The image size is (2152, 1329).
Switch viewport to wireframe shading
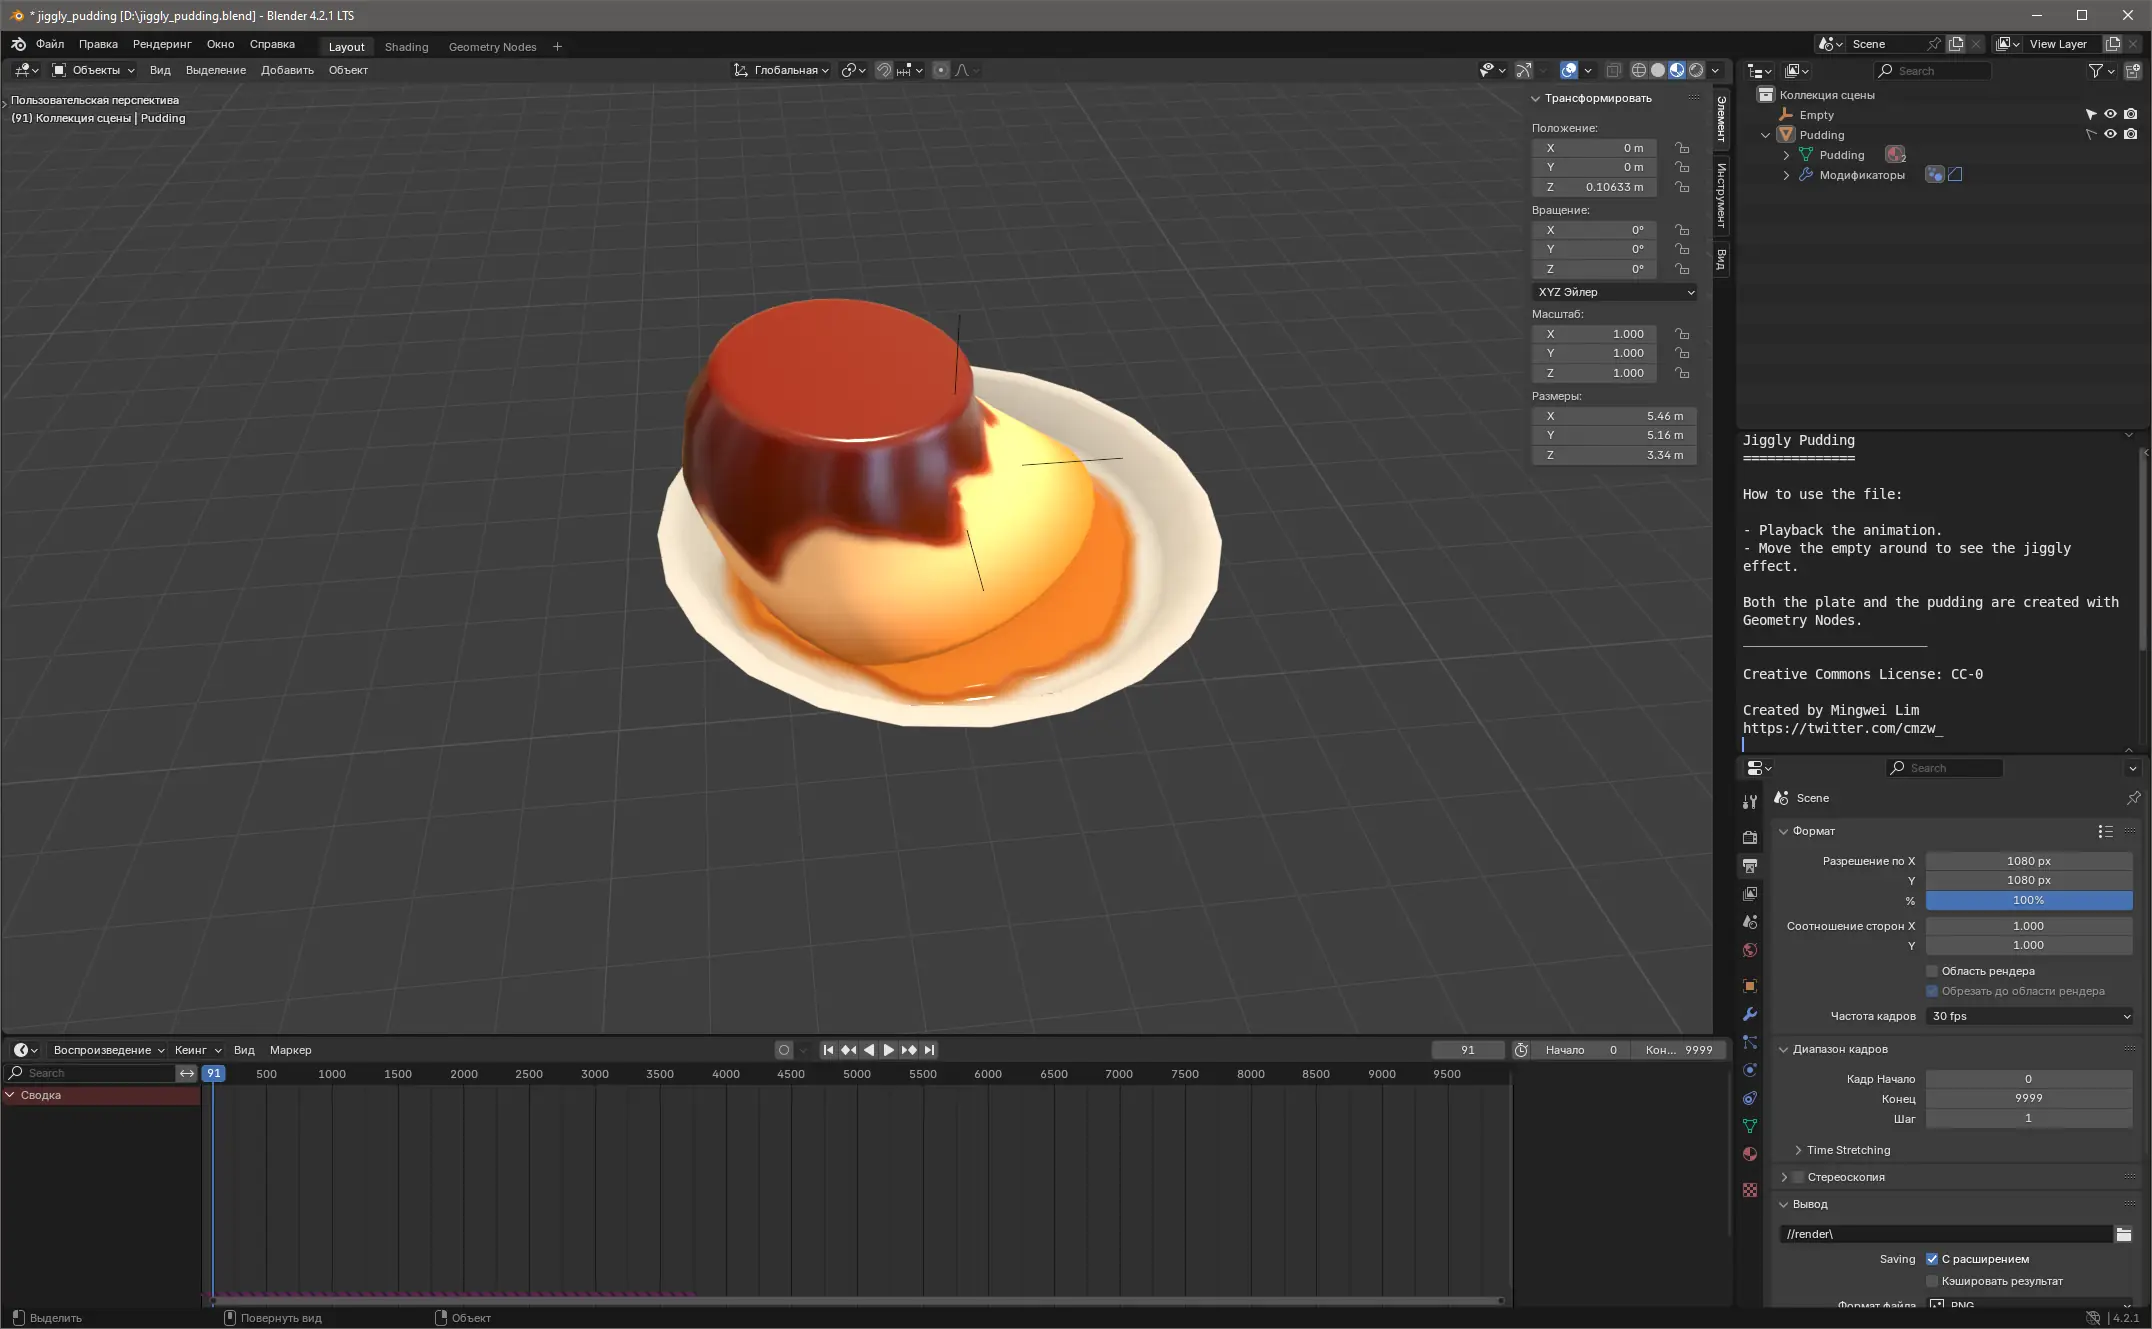(x=1639, y=70)
